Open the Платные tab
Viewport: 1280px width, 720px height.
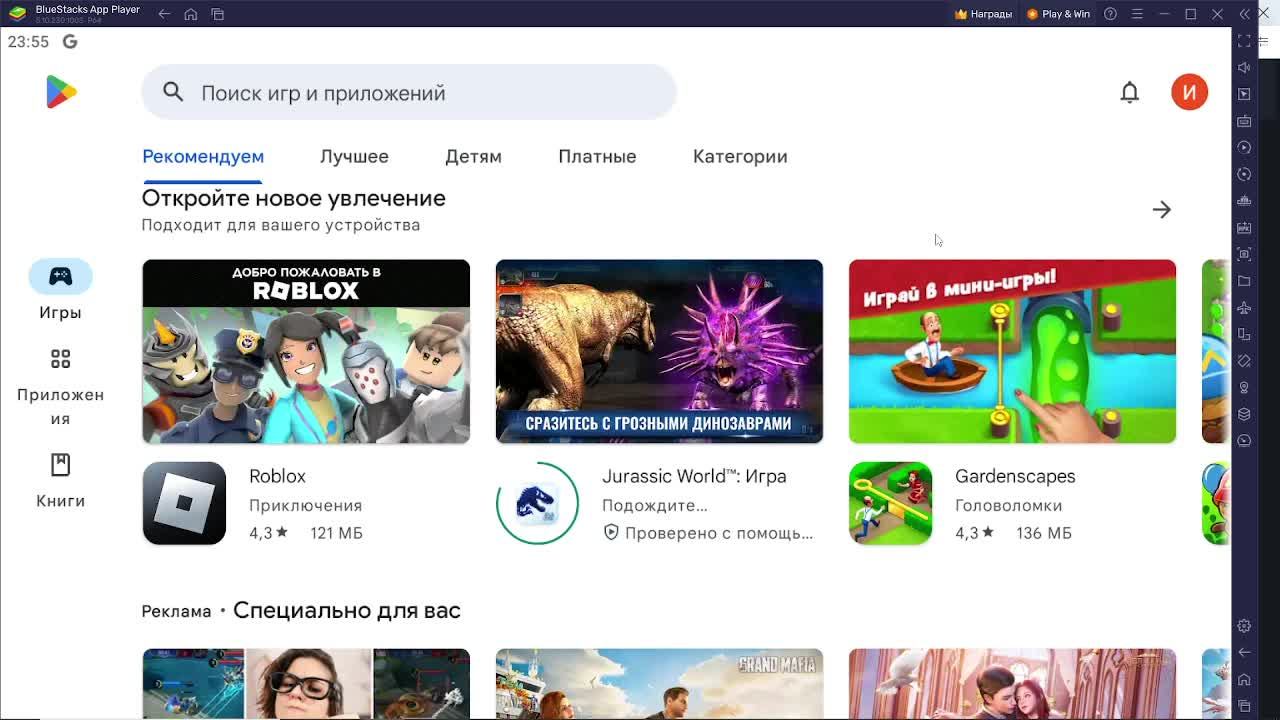tap(597, 156)
